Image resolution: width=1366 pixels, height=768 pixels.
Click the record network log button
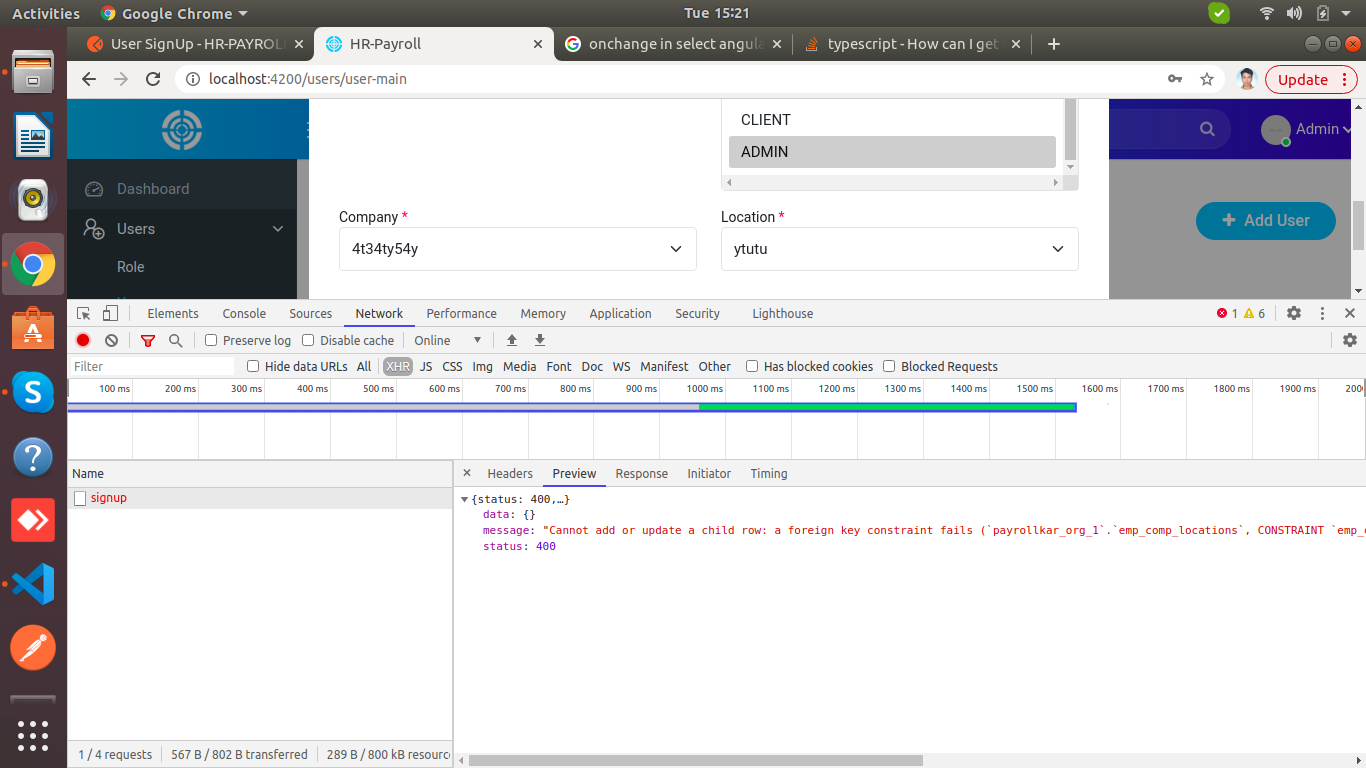(x=83, y=340)
